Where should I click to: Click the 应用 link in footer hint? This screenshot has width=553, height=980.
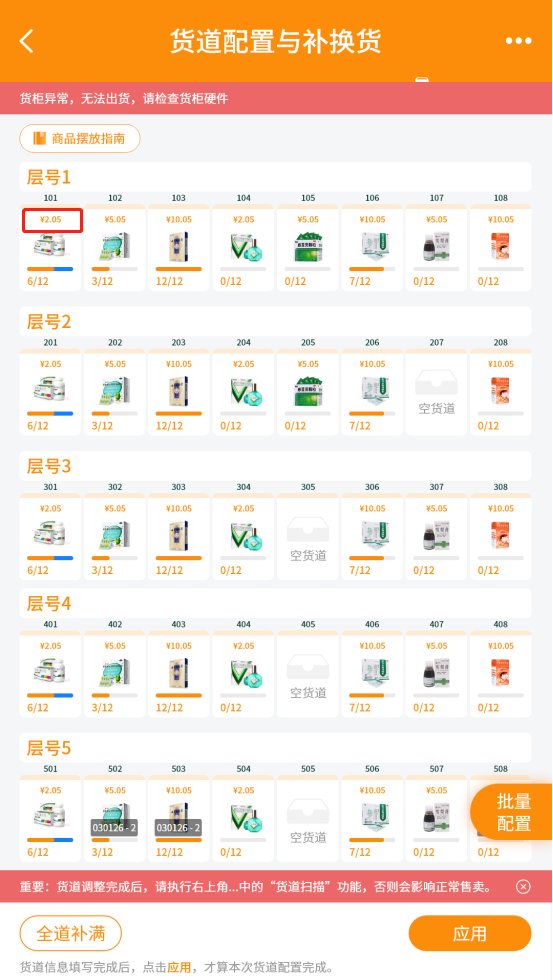pyautogui.click(x=179, y=967)
